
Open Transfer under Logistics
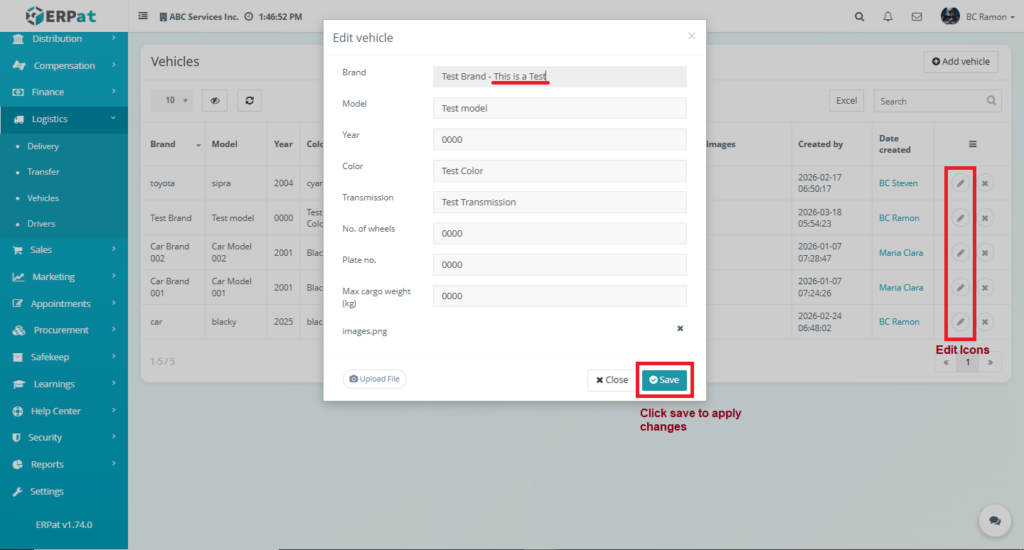[43, 172]
